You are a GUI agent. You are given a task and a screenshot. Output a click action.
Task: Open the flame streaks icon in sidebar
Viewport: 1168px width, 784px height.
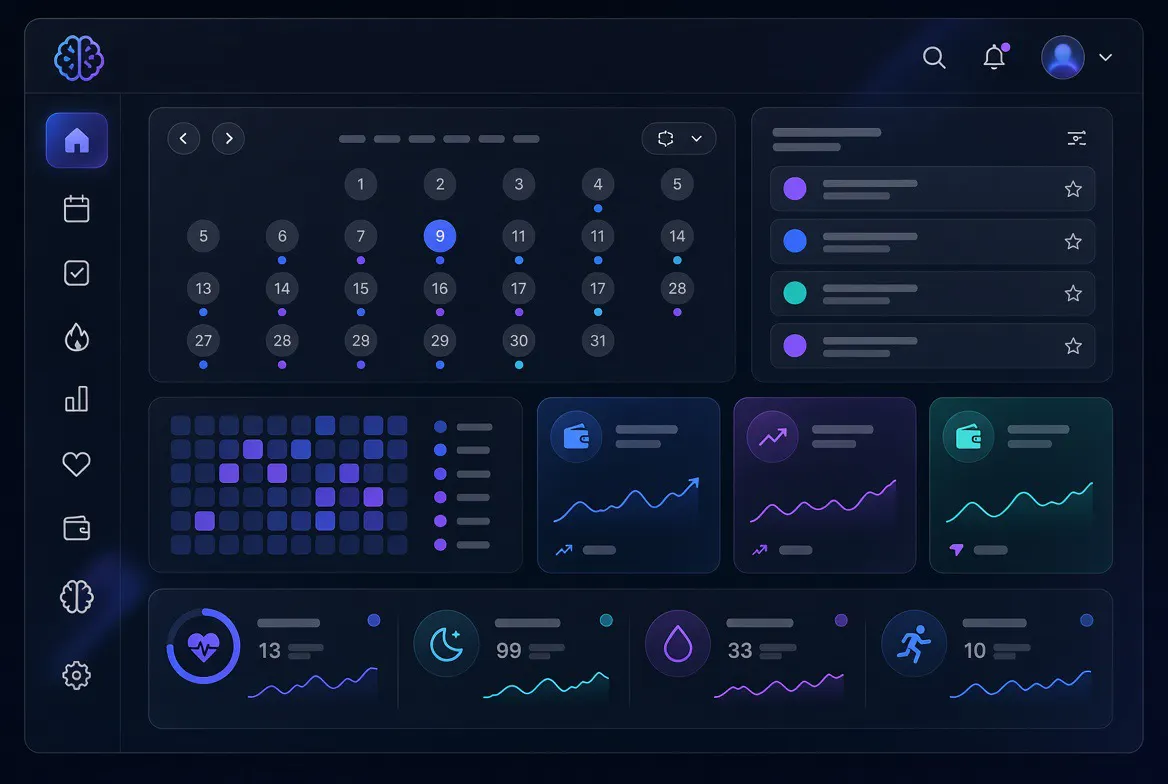pyautogui.click(x=77, y=338)
